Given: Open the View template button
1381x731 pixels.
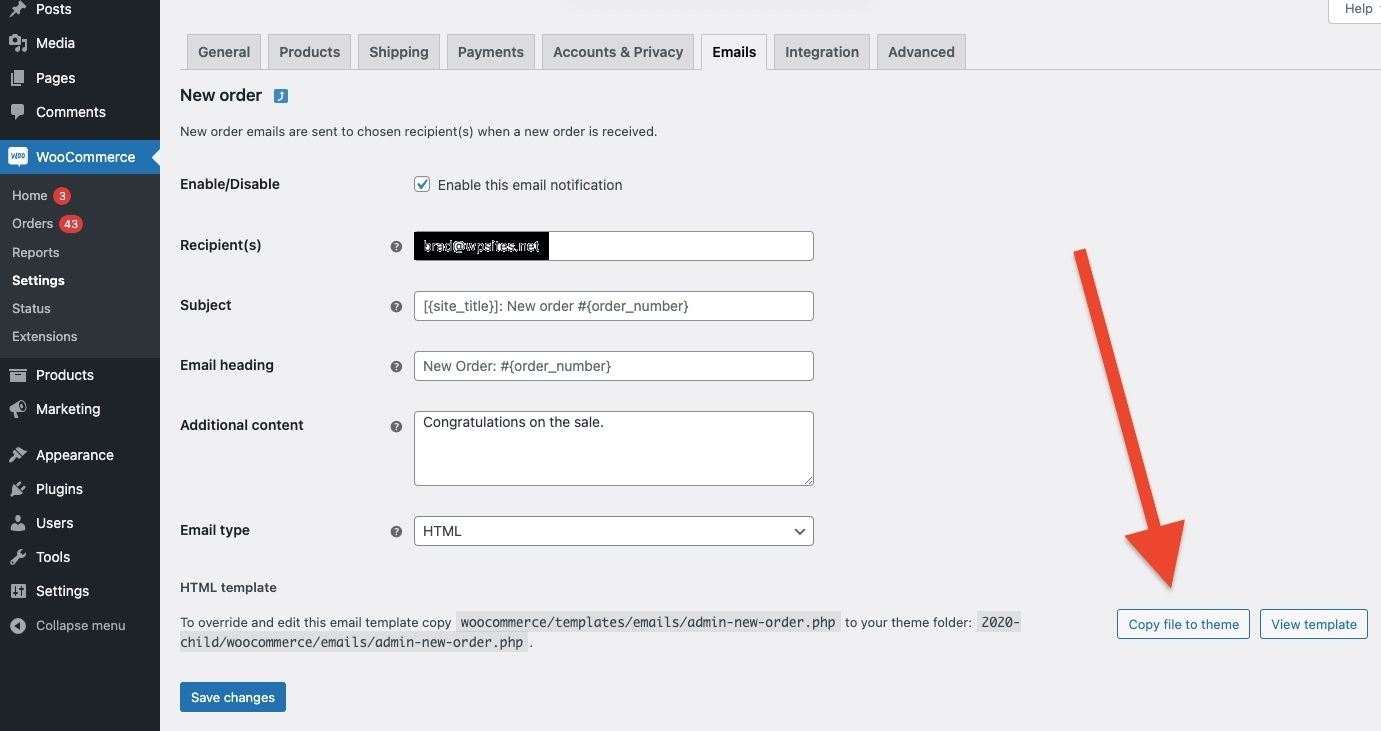Looking at the screenshot, I should tap(1313, 624).
